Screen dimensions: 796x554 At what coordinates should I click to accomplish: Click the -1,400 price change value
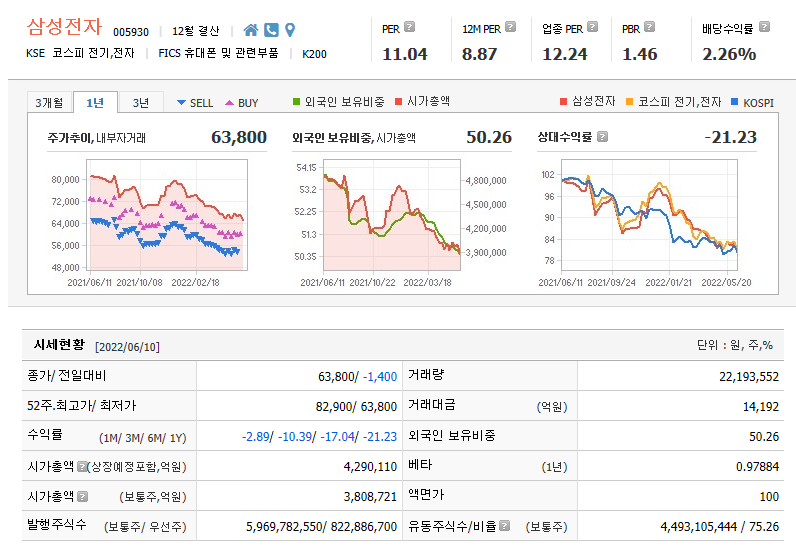tap(380, 377)
